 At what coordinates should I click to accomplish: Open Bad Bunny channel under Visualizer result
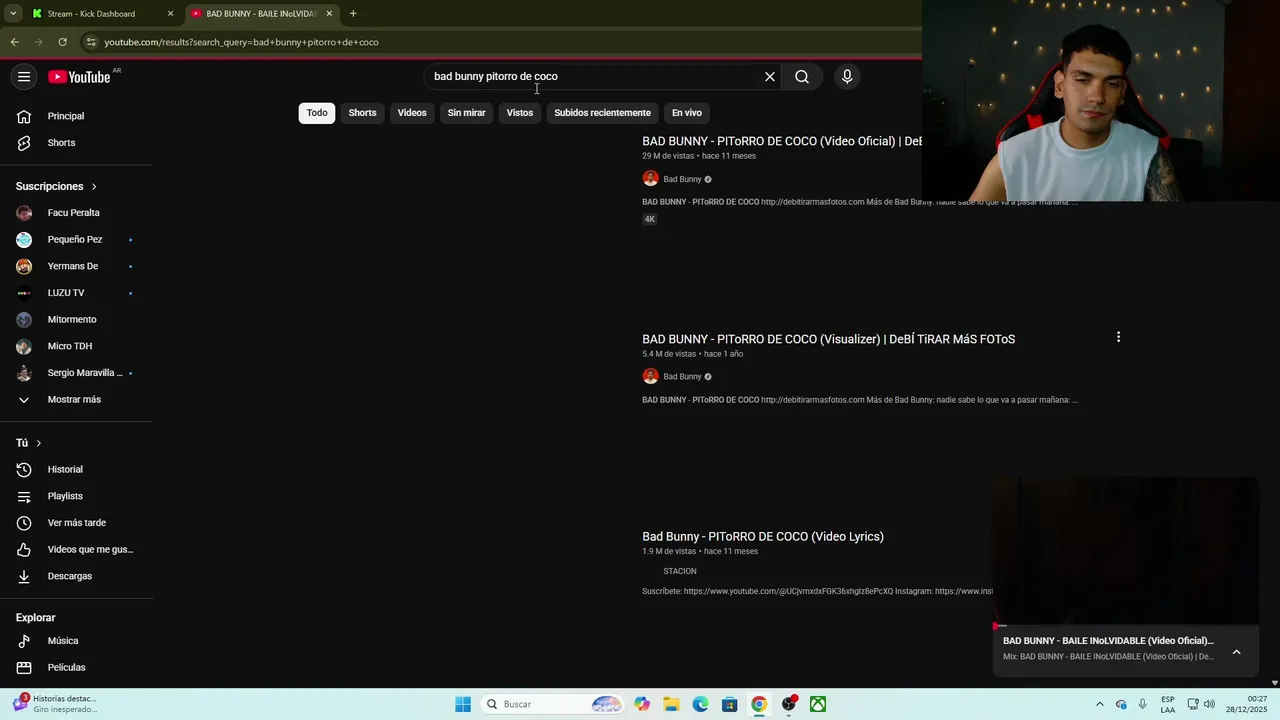(x=682, y=377)
